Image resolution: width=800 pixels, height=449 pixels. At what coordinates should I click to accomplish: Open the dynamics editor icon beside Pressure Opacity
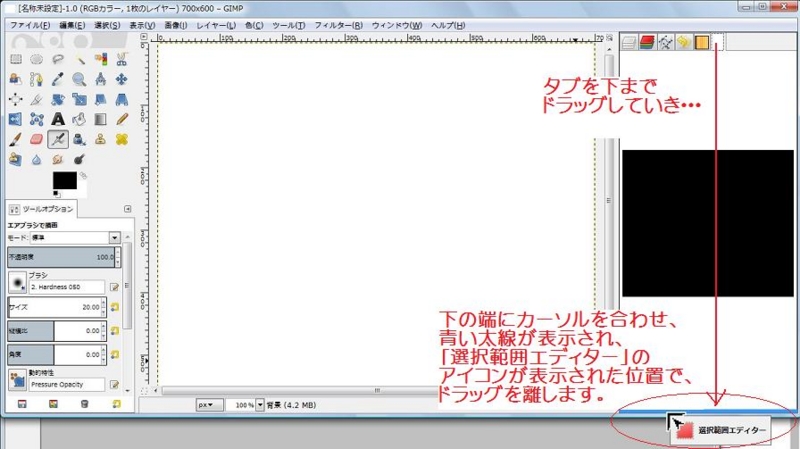click(x=114, y=385)
